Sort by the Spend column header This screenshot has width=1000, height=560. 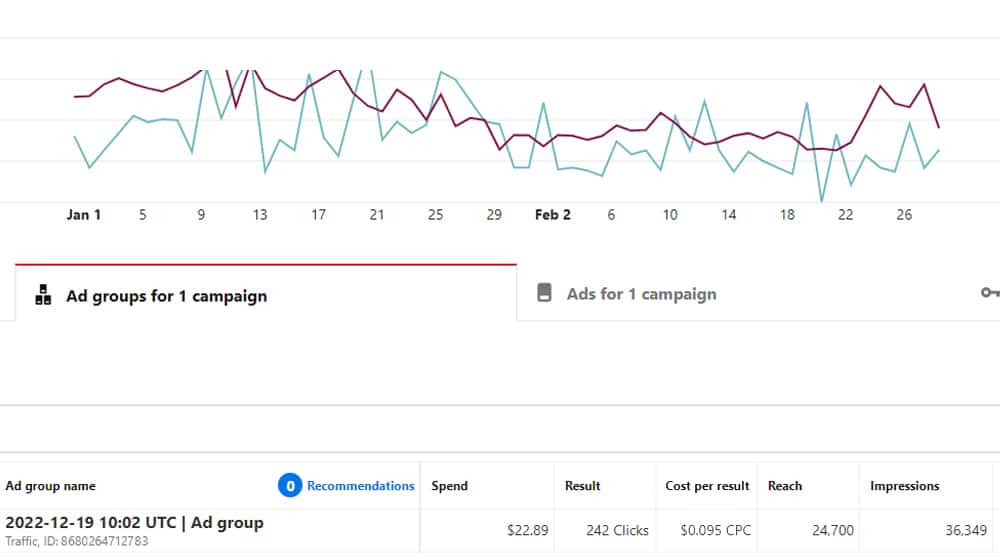[x=449, y=486]
